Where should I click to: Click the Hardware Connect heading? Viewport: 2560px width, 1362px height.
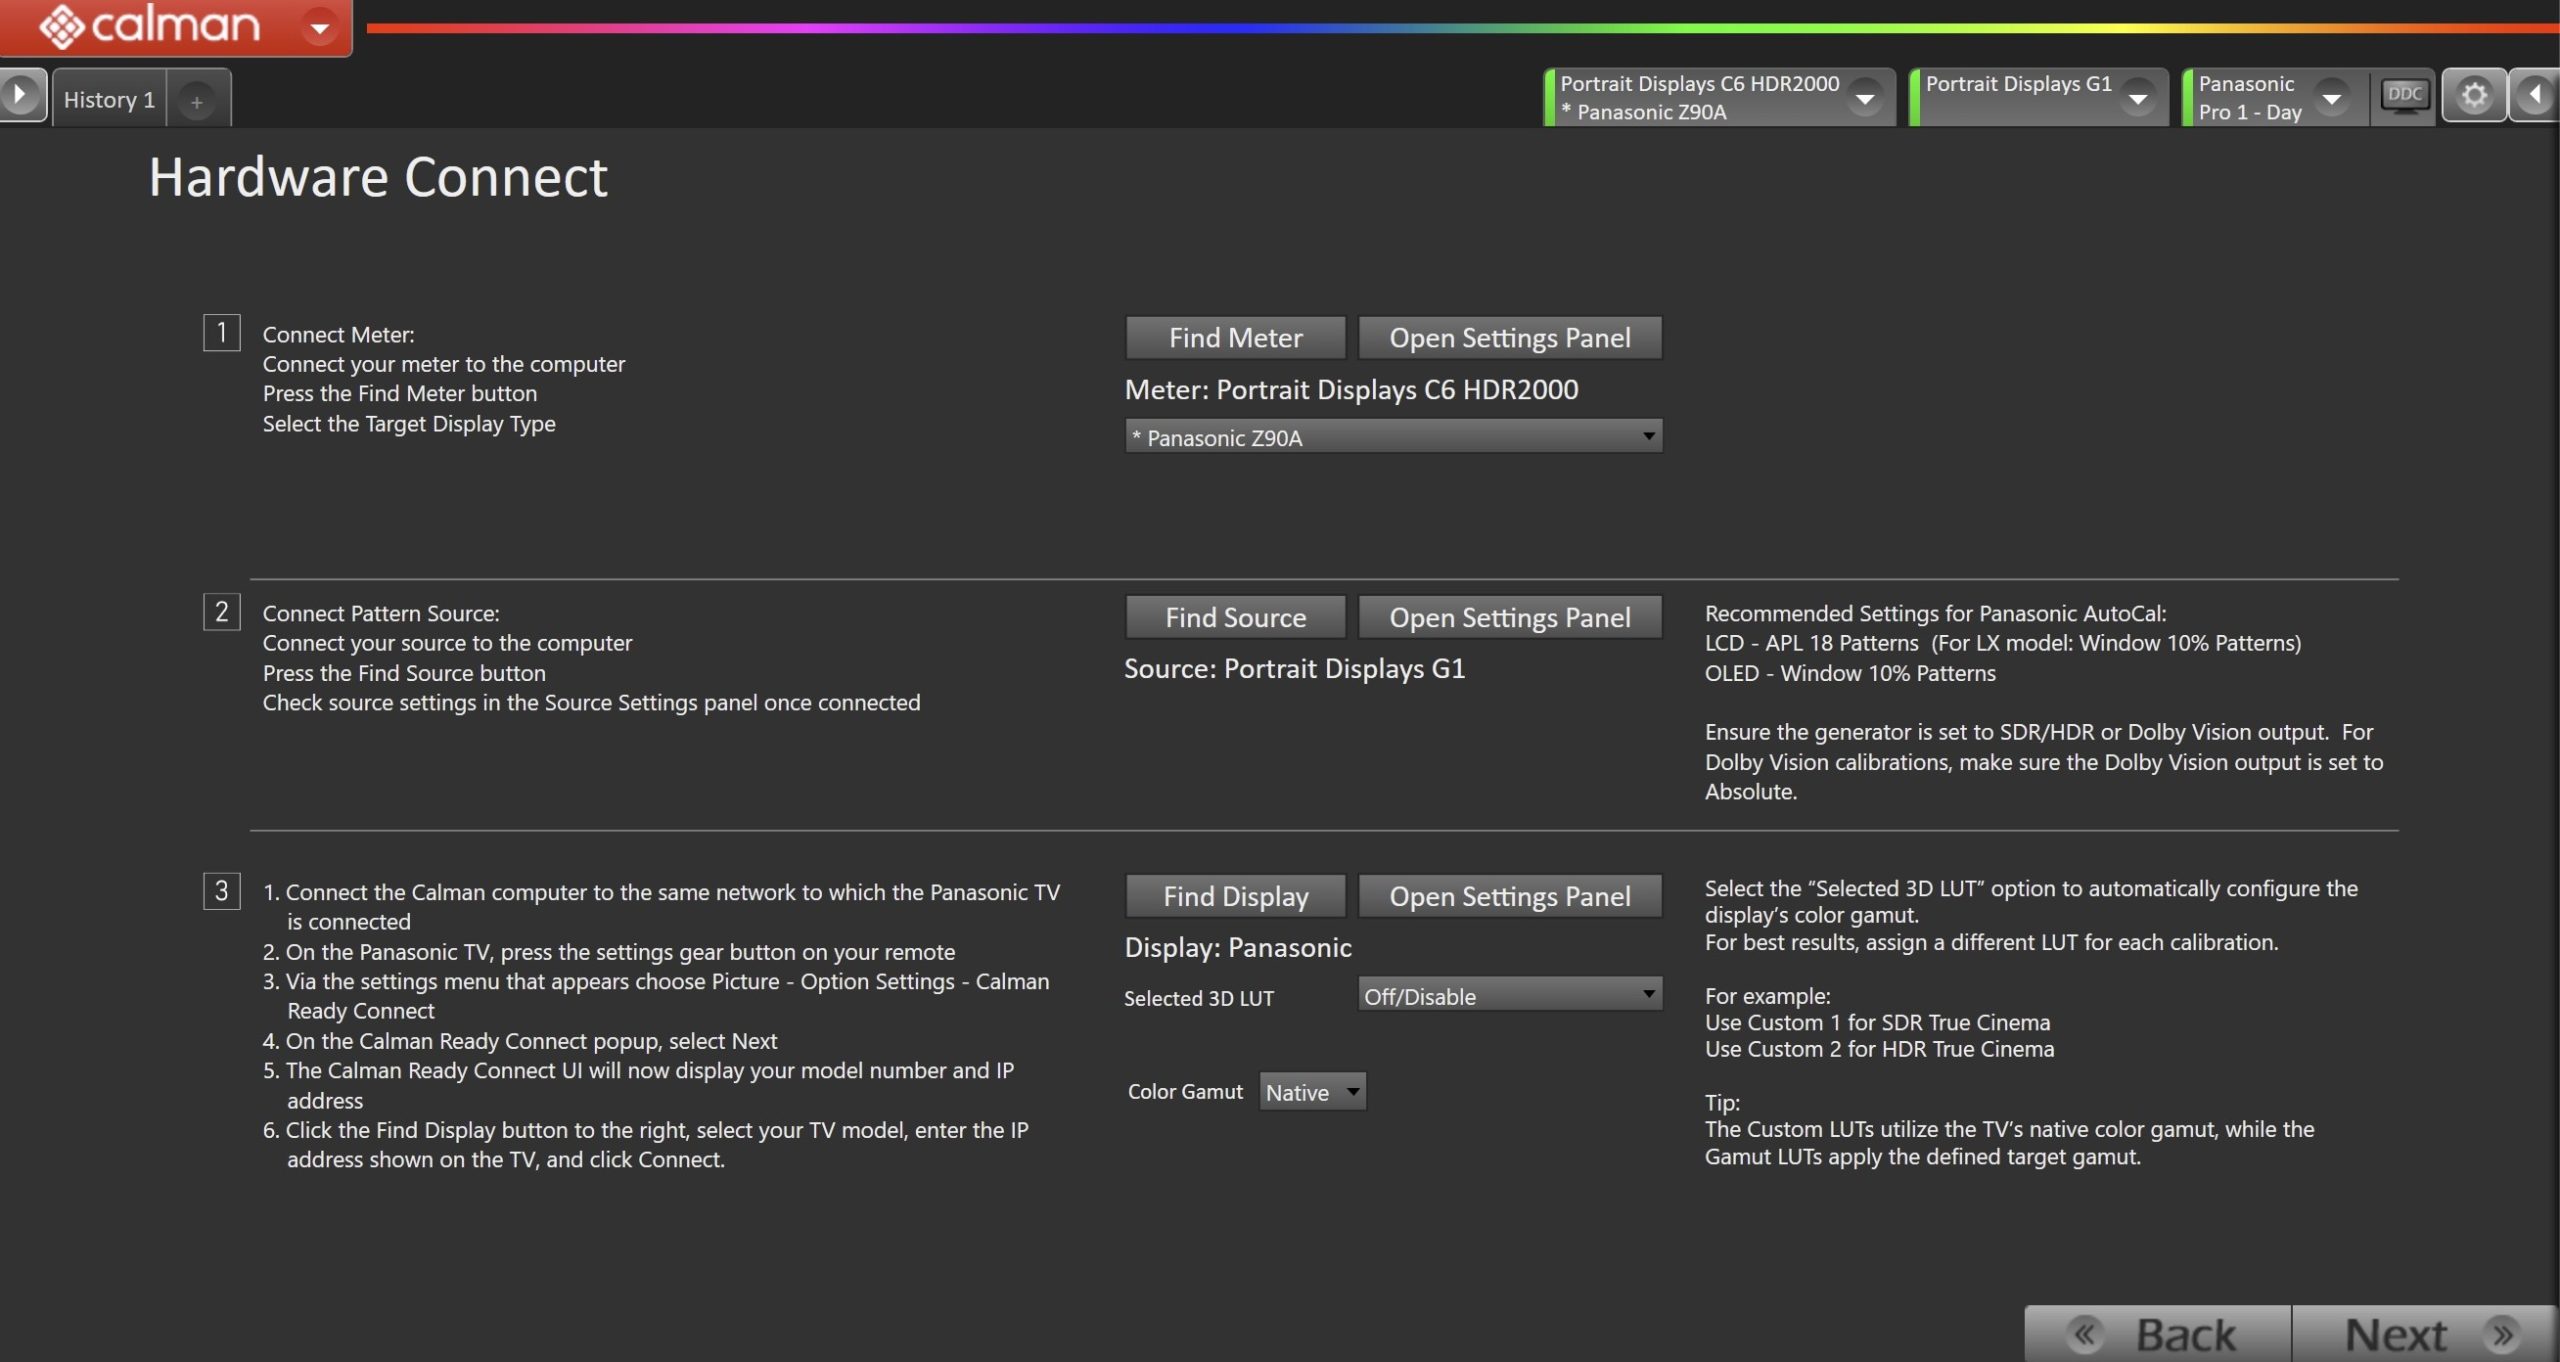point(378,177)
